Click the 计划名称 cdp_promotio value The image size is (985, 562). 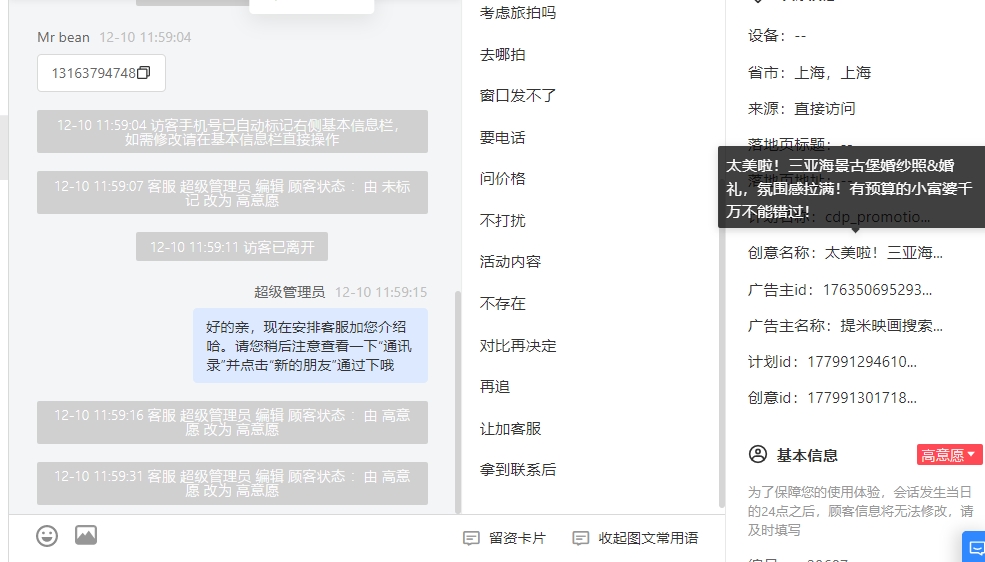pos(877,217)
